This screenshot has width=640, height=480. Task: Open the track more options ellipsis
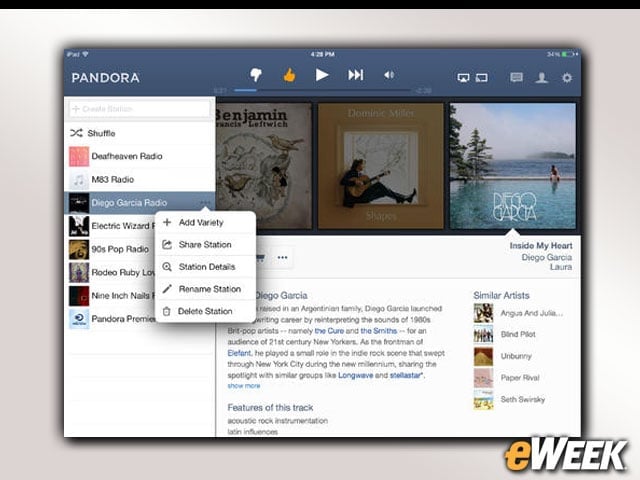[x=282, y=258]
